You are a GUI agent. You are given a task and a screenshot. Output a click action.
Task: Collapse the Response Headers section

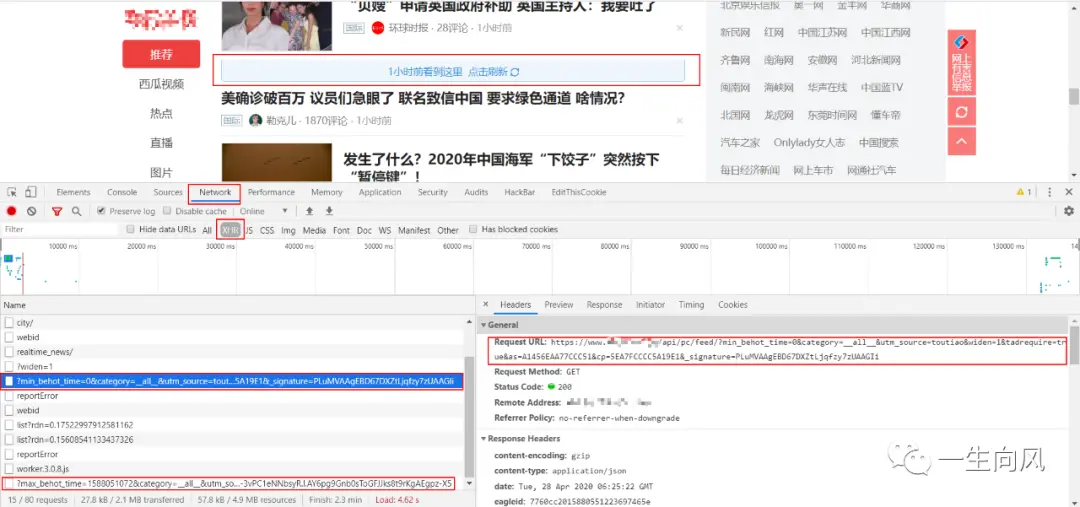(484, 439)
